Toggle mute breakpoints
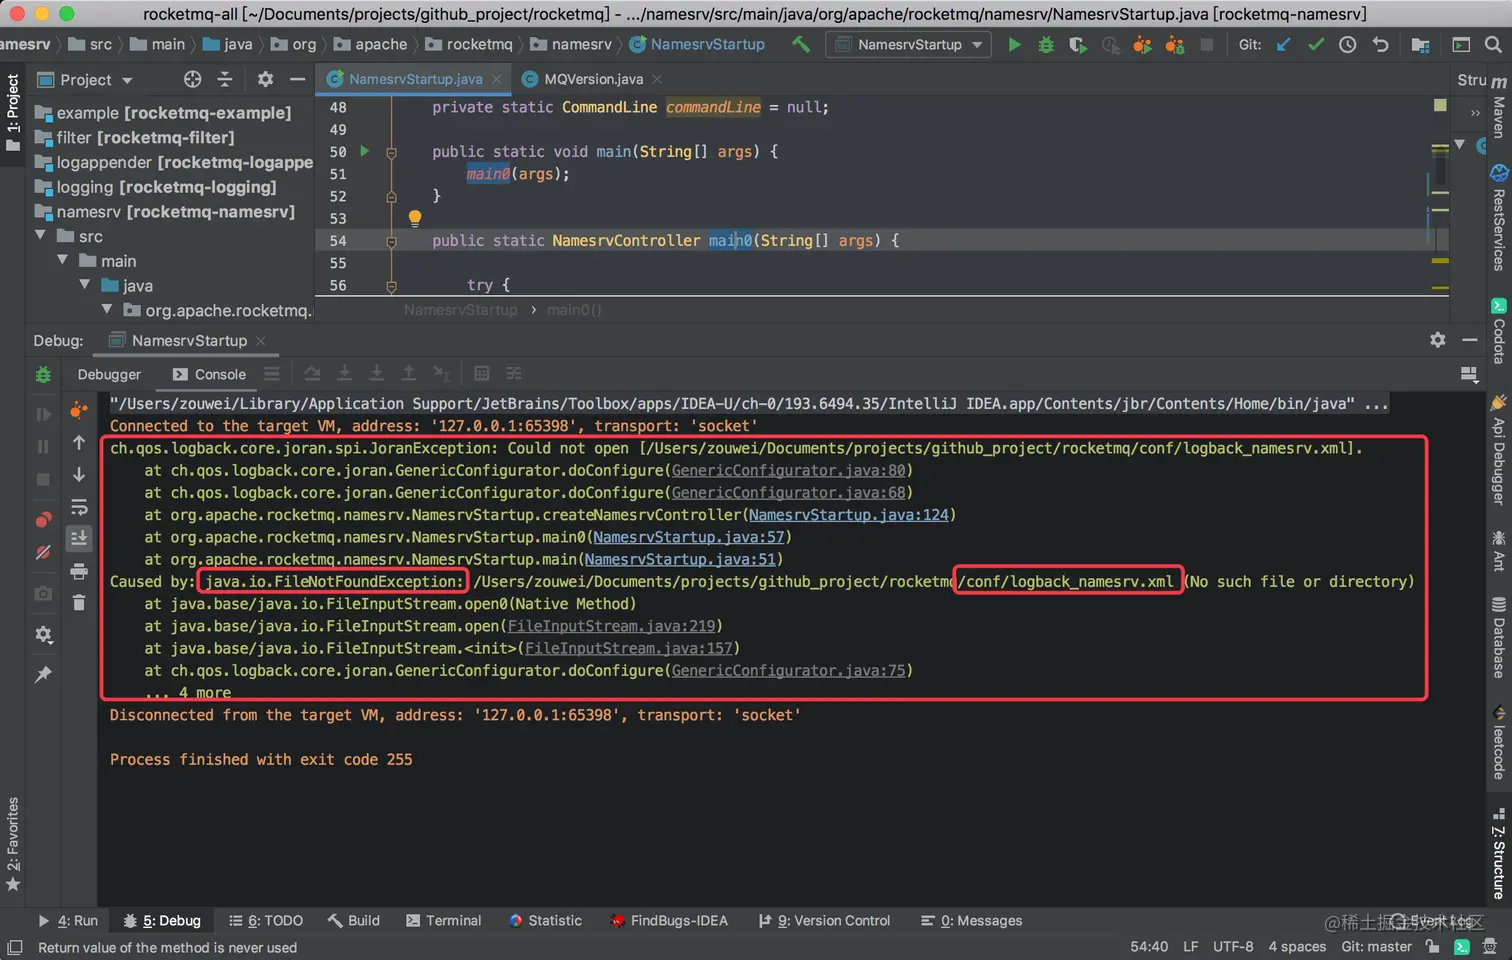Screen dimensions: 1512x960 coord(43,553)
